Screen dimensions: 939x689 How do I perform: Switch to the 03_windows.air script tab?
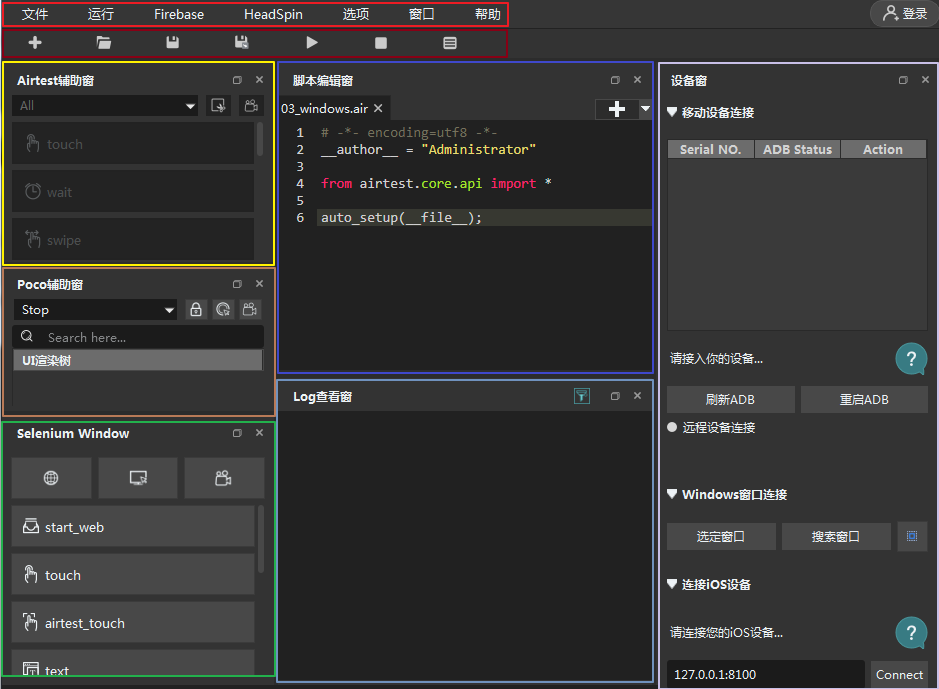325,108
